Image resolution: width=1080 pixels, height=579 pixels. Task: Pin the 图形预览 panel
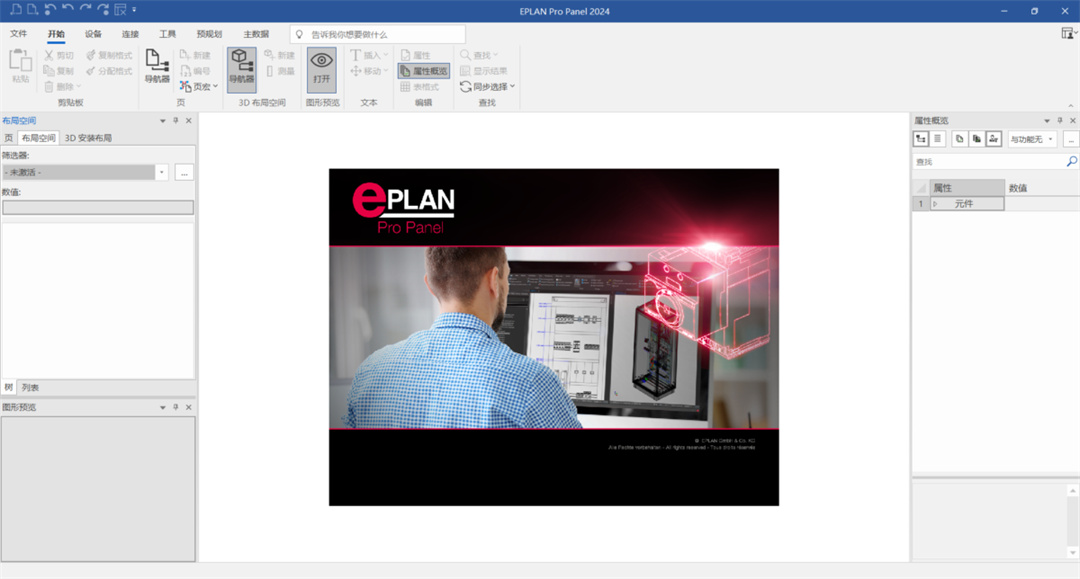point(176,408)
